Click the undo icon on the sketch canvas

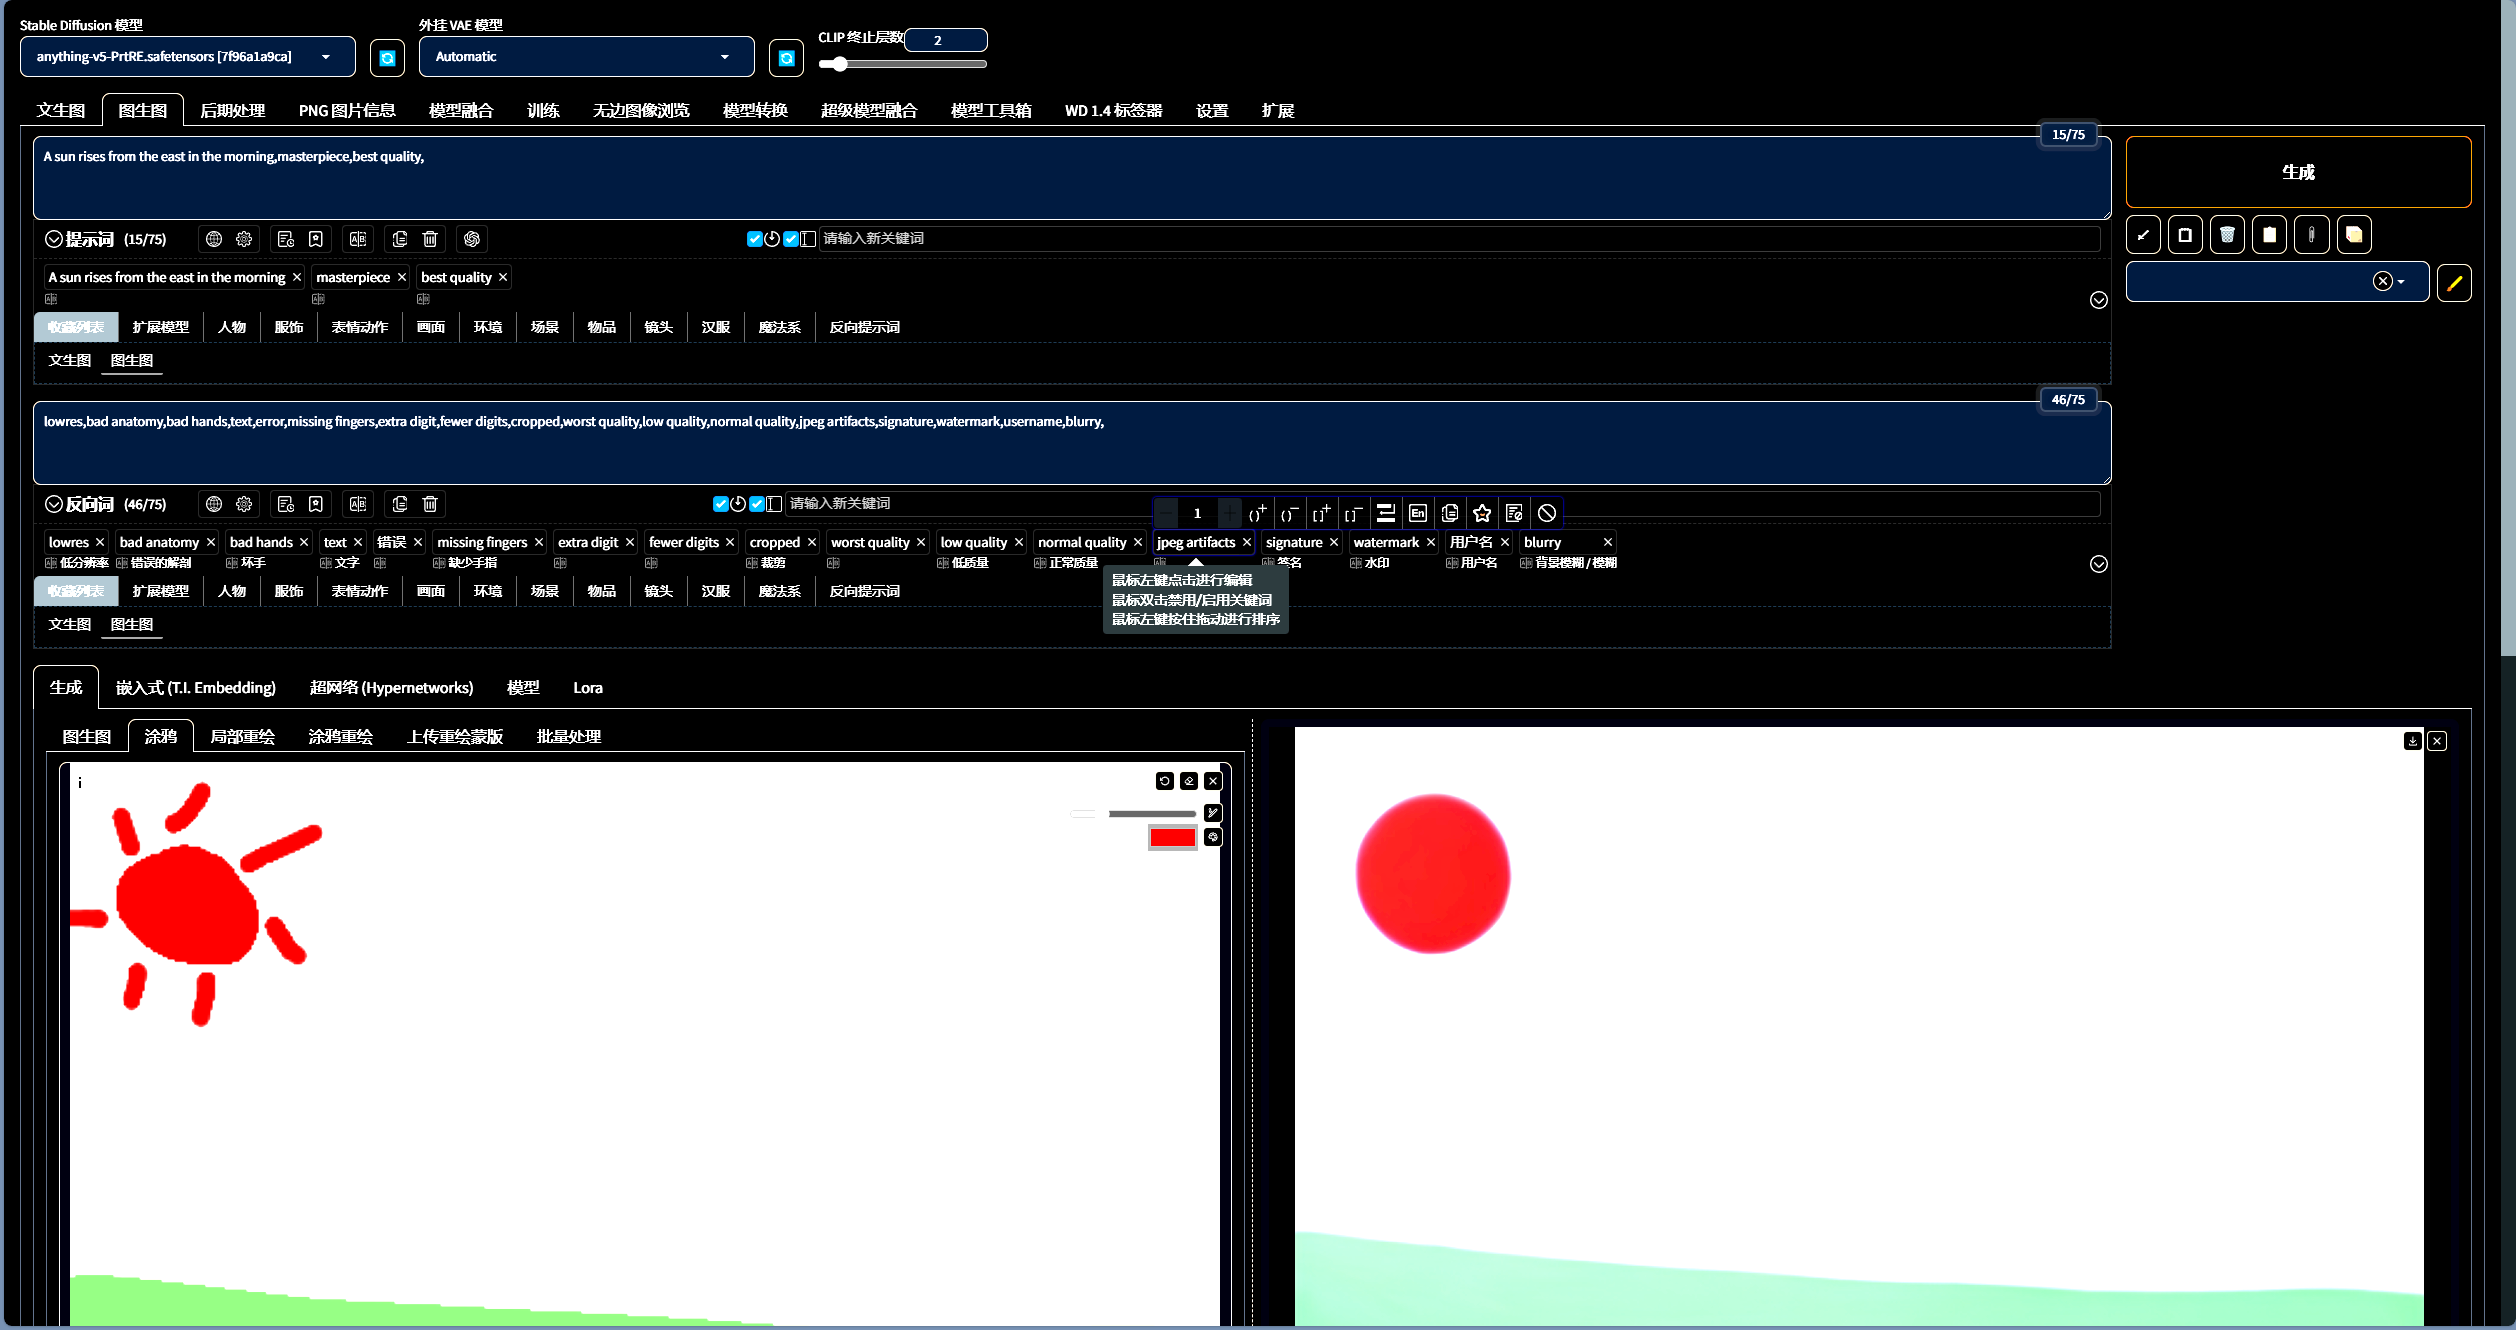pos(1165,781)
